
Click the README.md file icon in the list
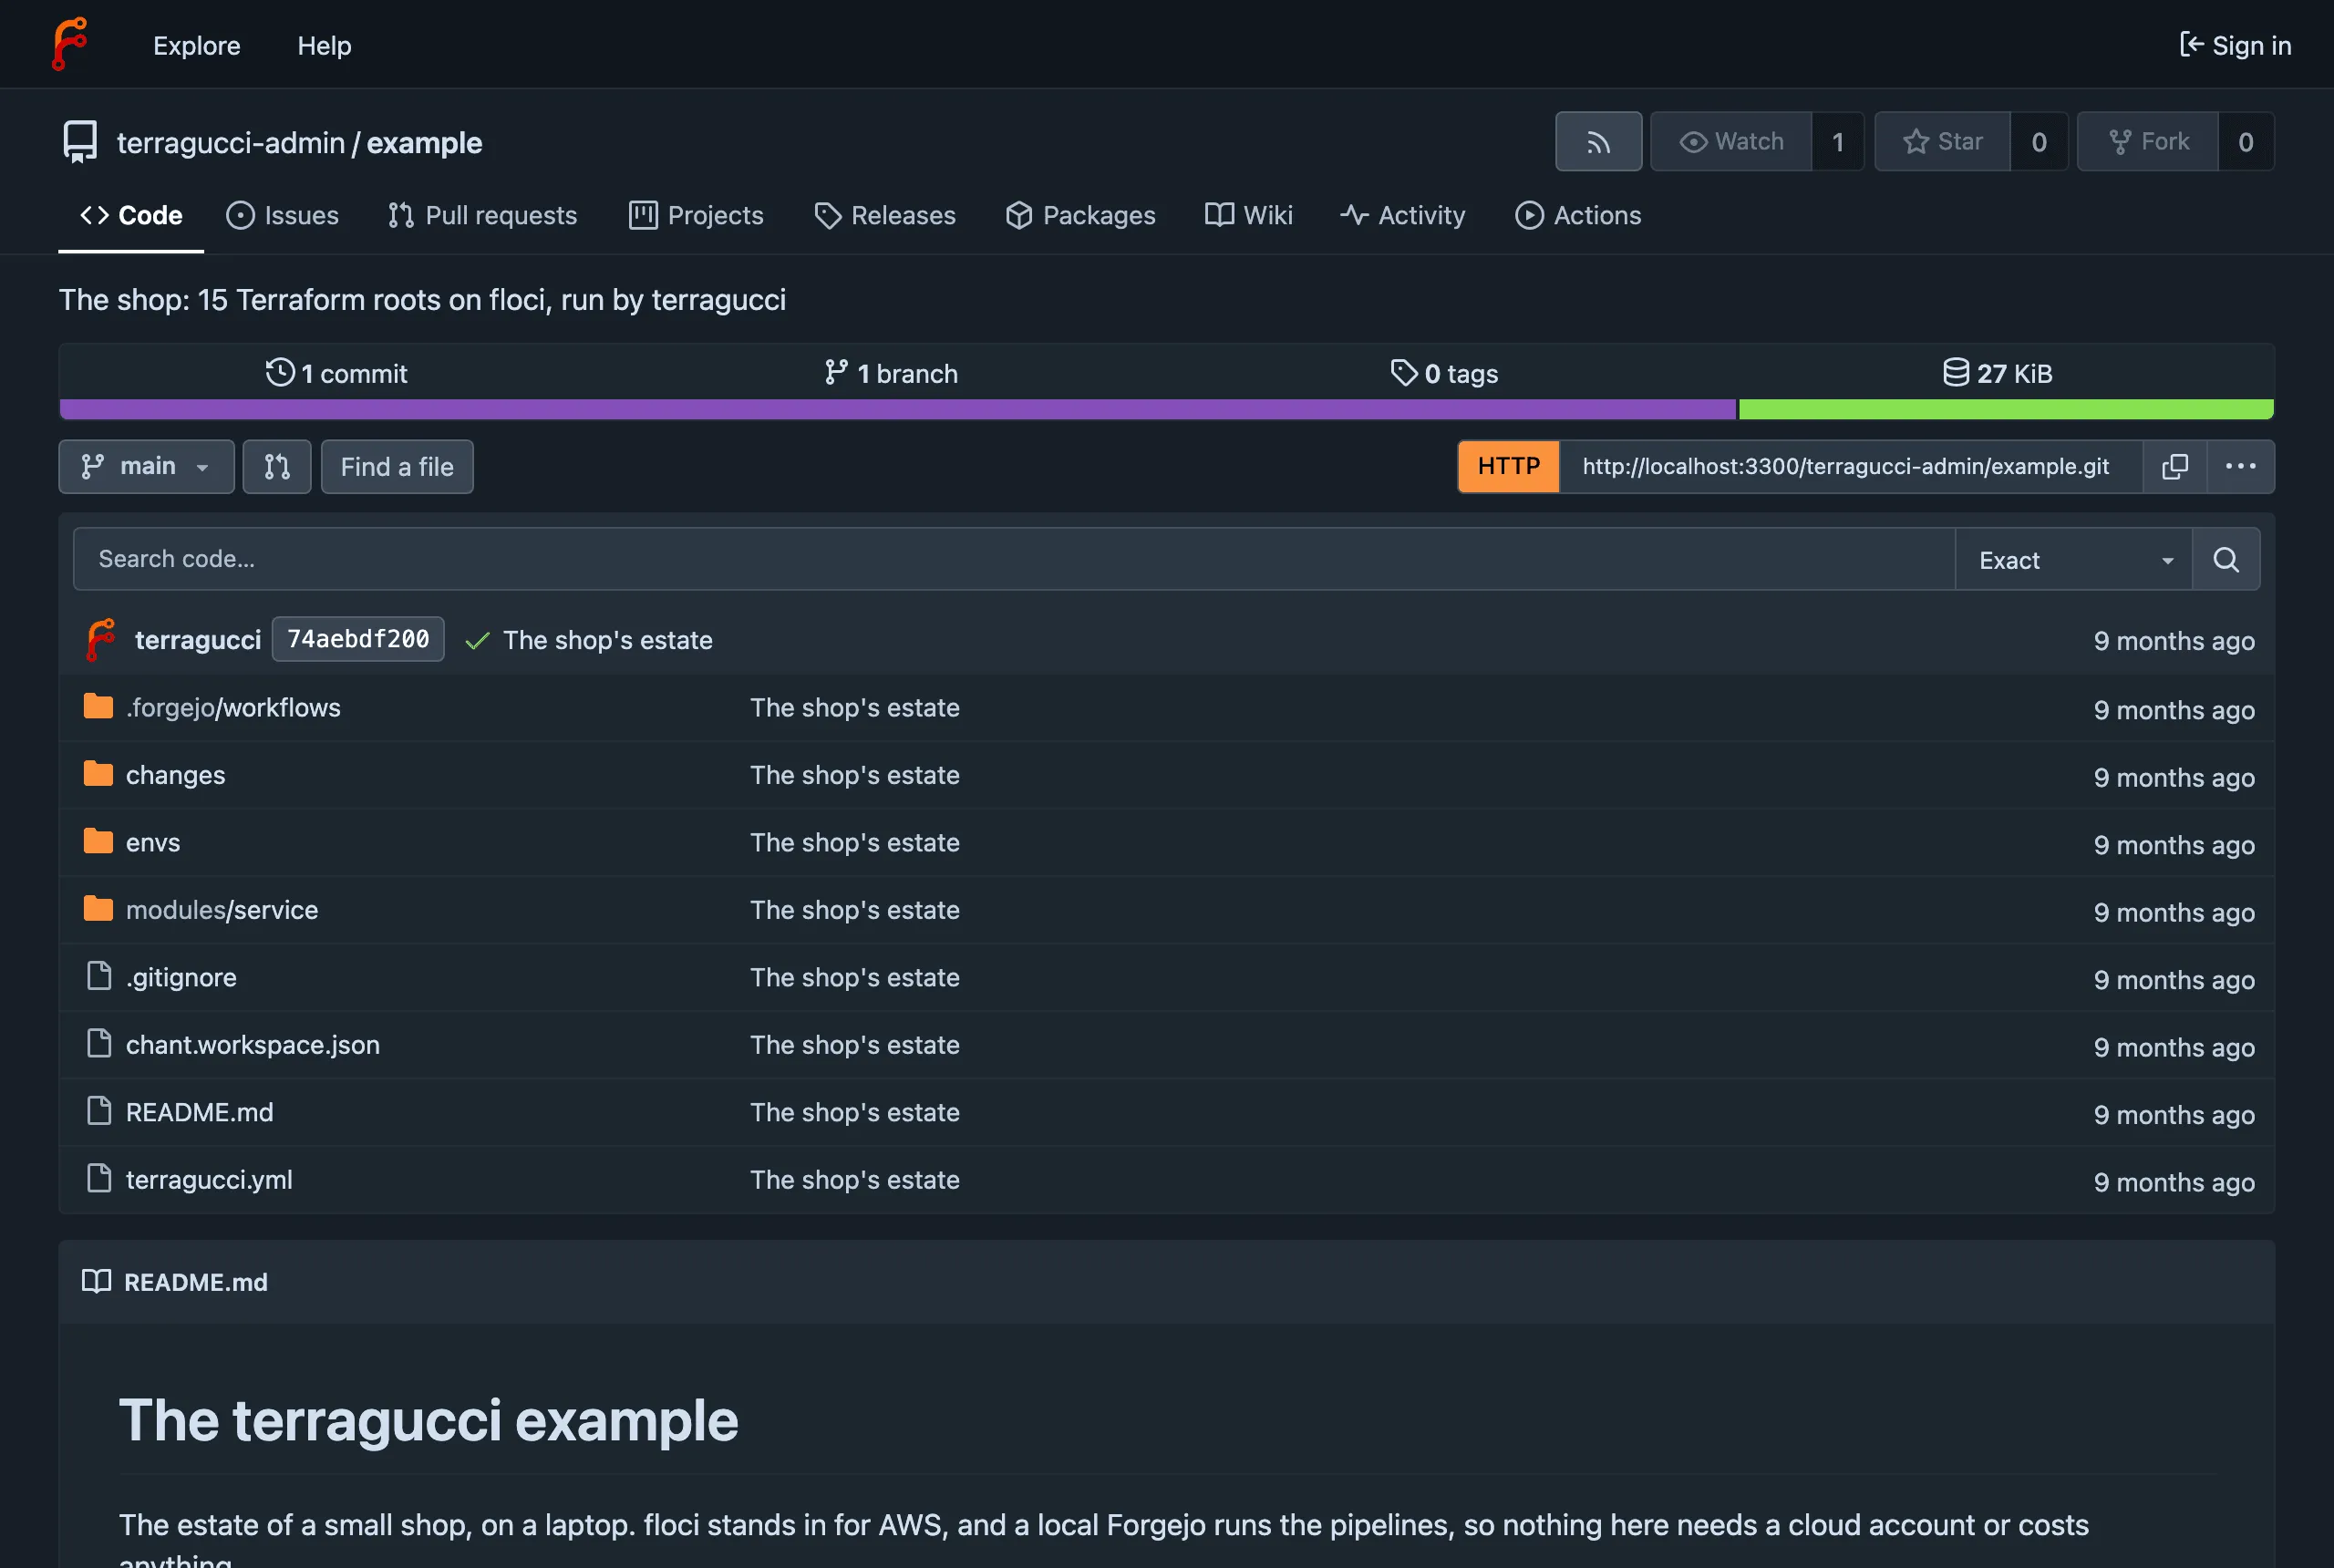99,1111
